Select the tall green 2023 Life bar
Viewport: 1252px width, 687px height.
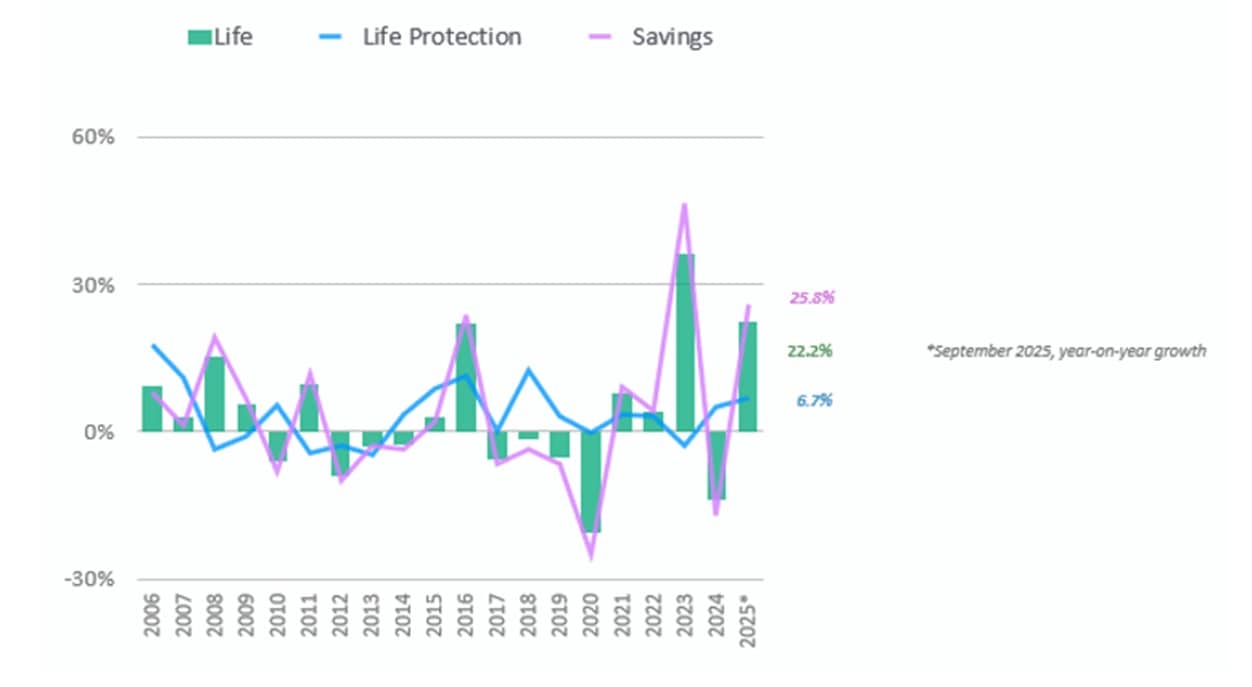point(685,342)
